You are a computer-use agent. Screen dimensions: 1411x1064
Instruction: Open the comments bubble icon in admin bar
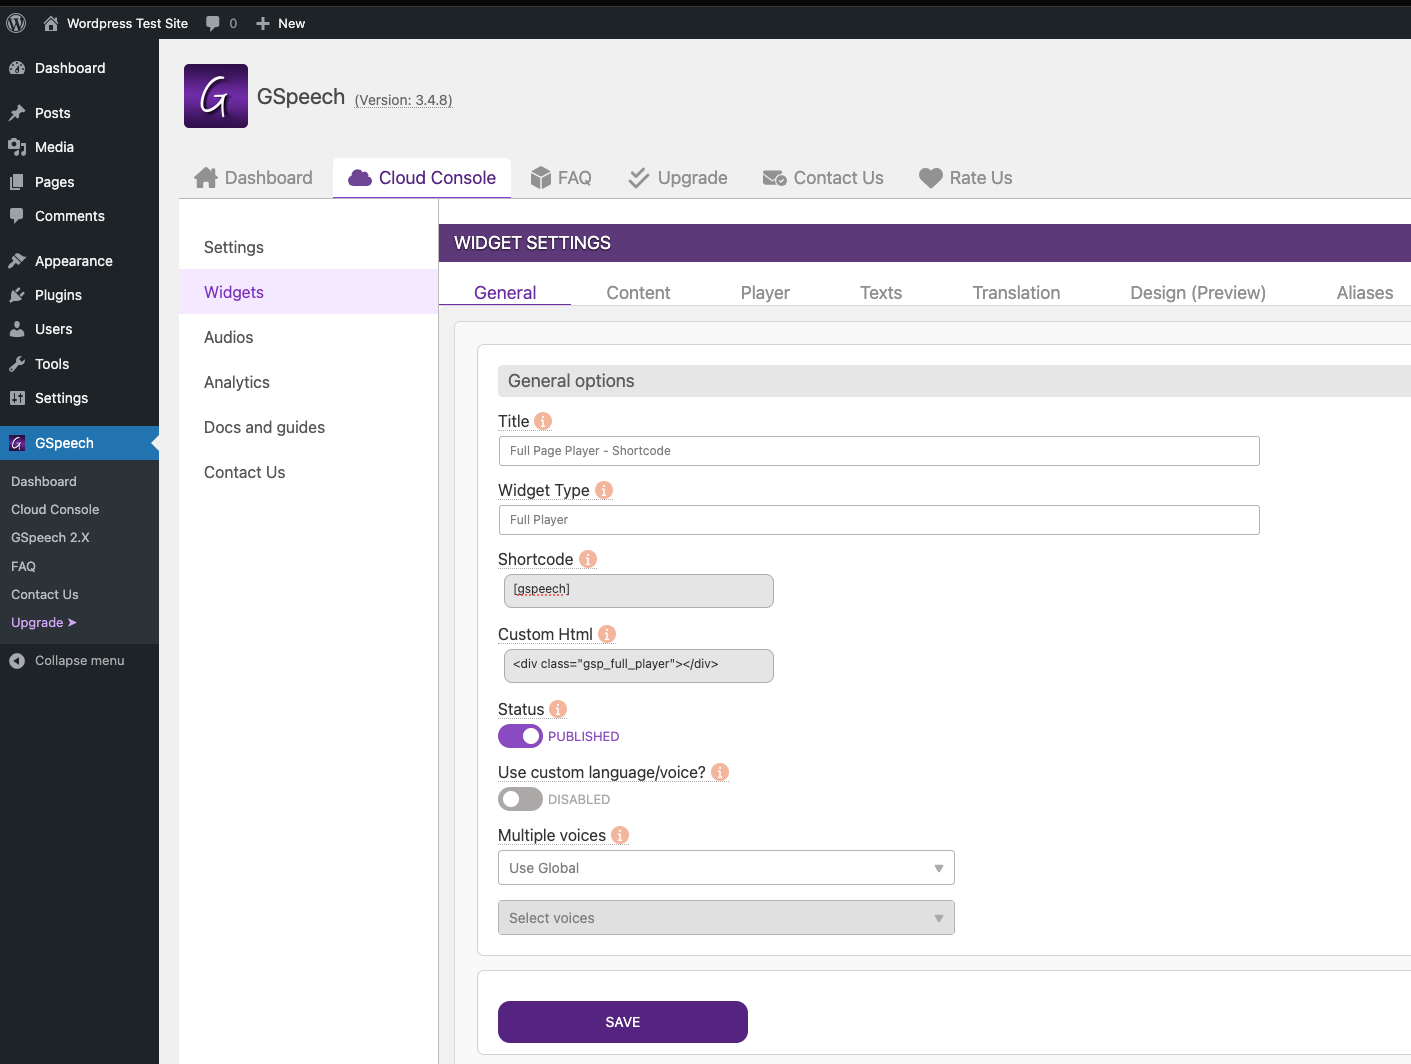[213, 23]
